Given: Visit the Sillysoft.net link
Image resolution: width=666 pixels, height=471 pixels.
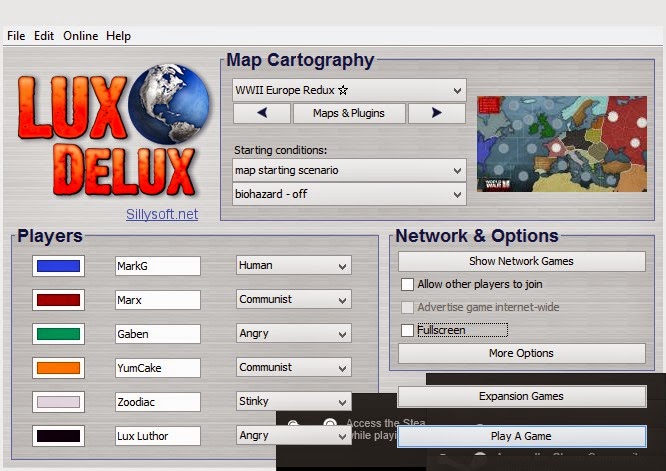Looking at the screenshot, I should point(162,214).
